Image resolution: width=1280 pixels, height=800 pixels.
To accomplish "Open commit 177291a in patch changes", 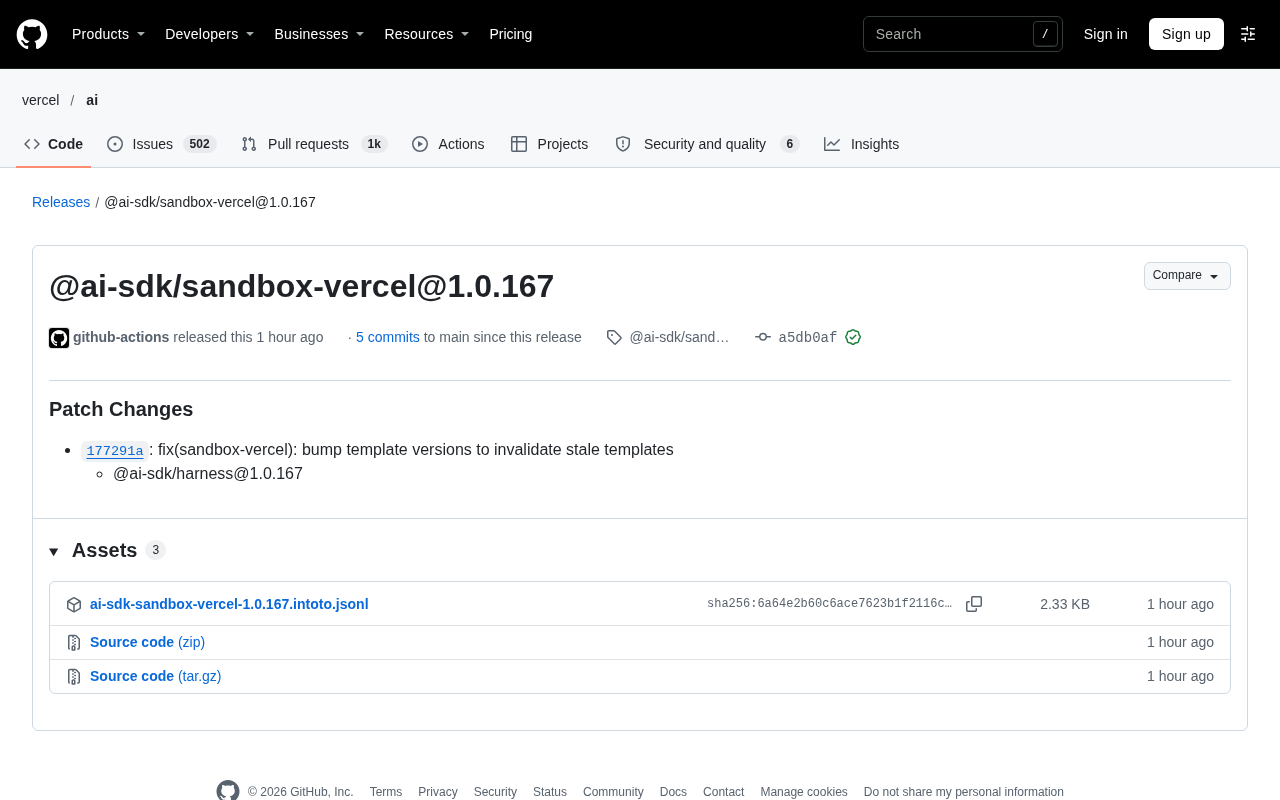I will 115,451.
